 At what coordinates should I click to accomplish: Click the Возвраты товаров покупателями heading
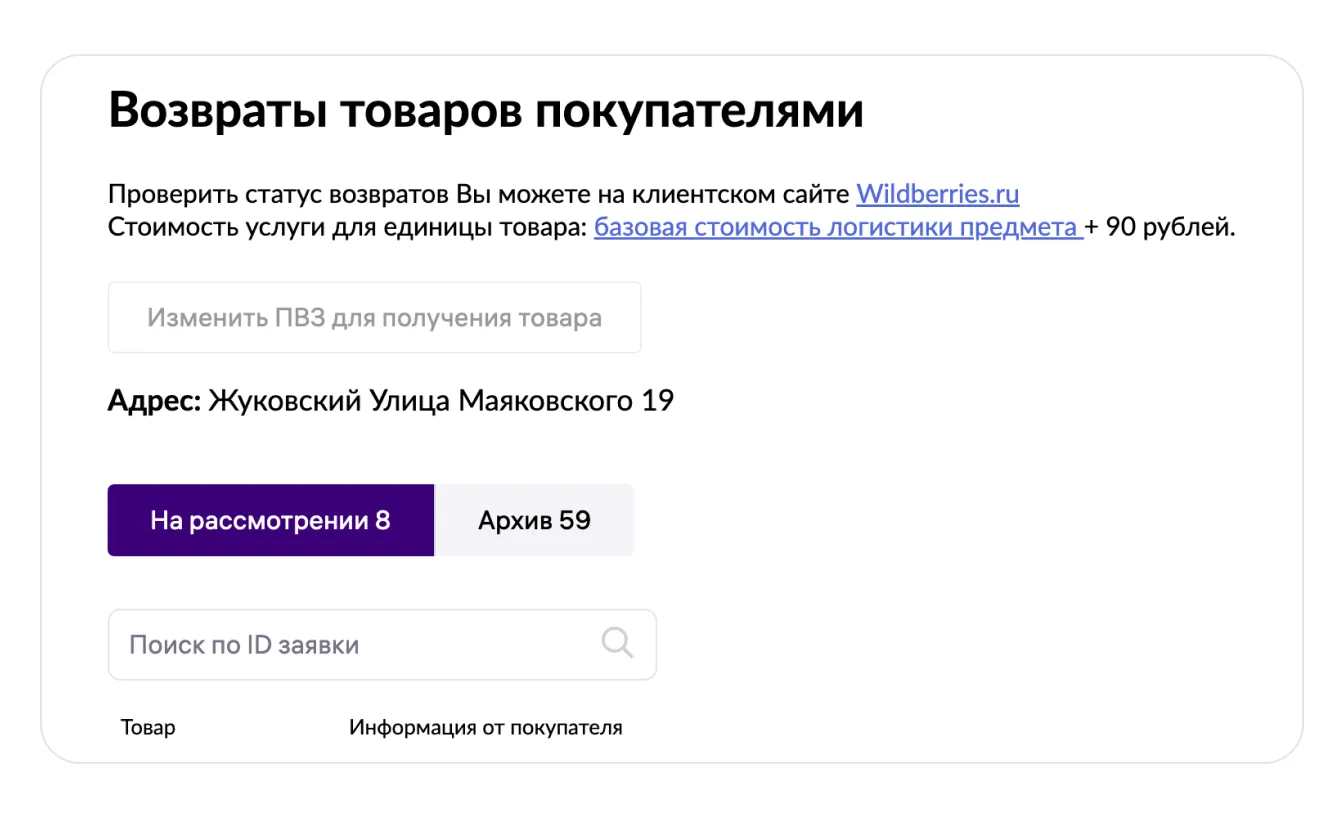(x=485, y=110)
